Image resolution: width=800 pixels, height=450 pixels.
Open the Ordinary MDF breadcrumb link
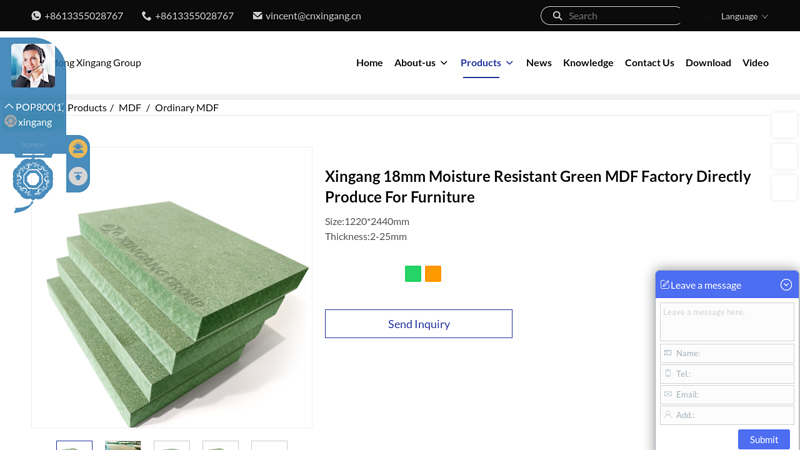[187, 108]
